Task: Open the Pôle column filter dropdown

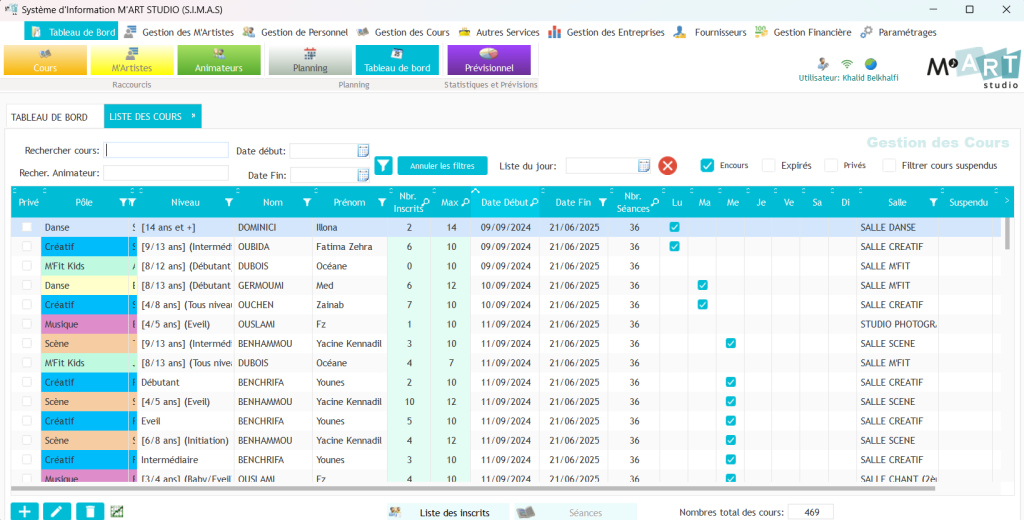Action: pyautogui.click(x=123, y=203)
